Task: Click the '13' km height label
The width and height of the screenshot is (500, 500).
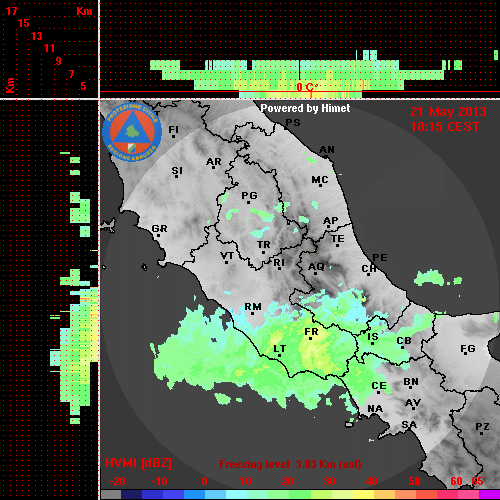Action: 37,36
